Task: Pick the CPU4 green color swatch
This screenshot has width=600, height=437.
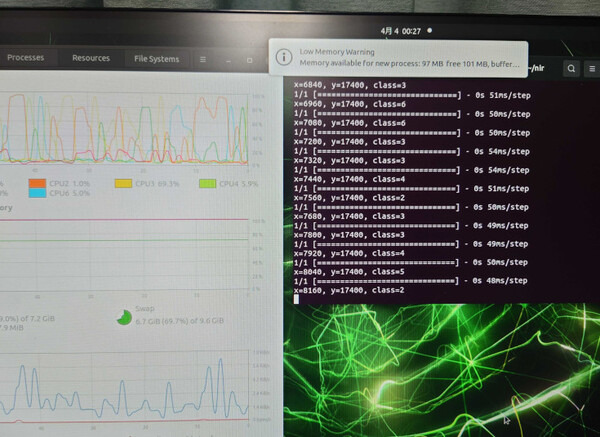Action: point(208,184)
